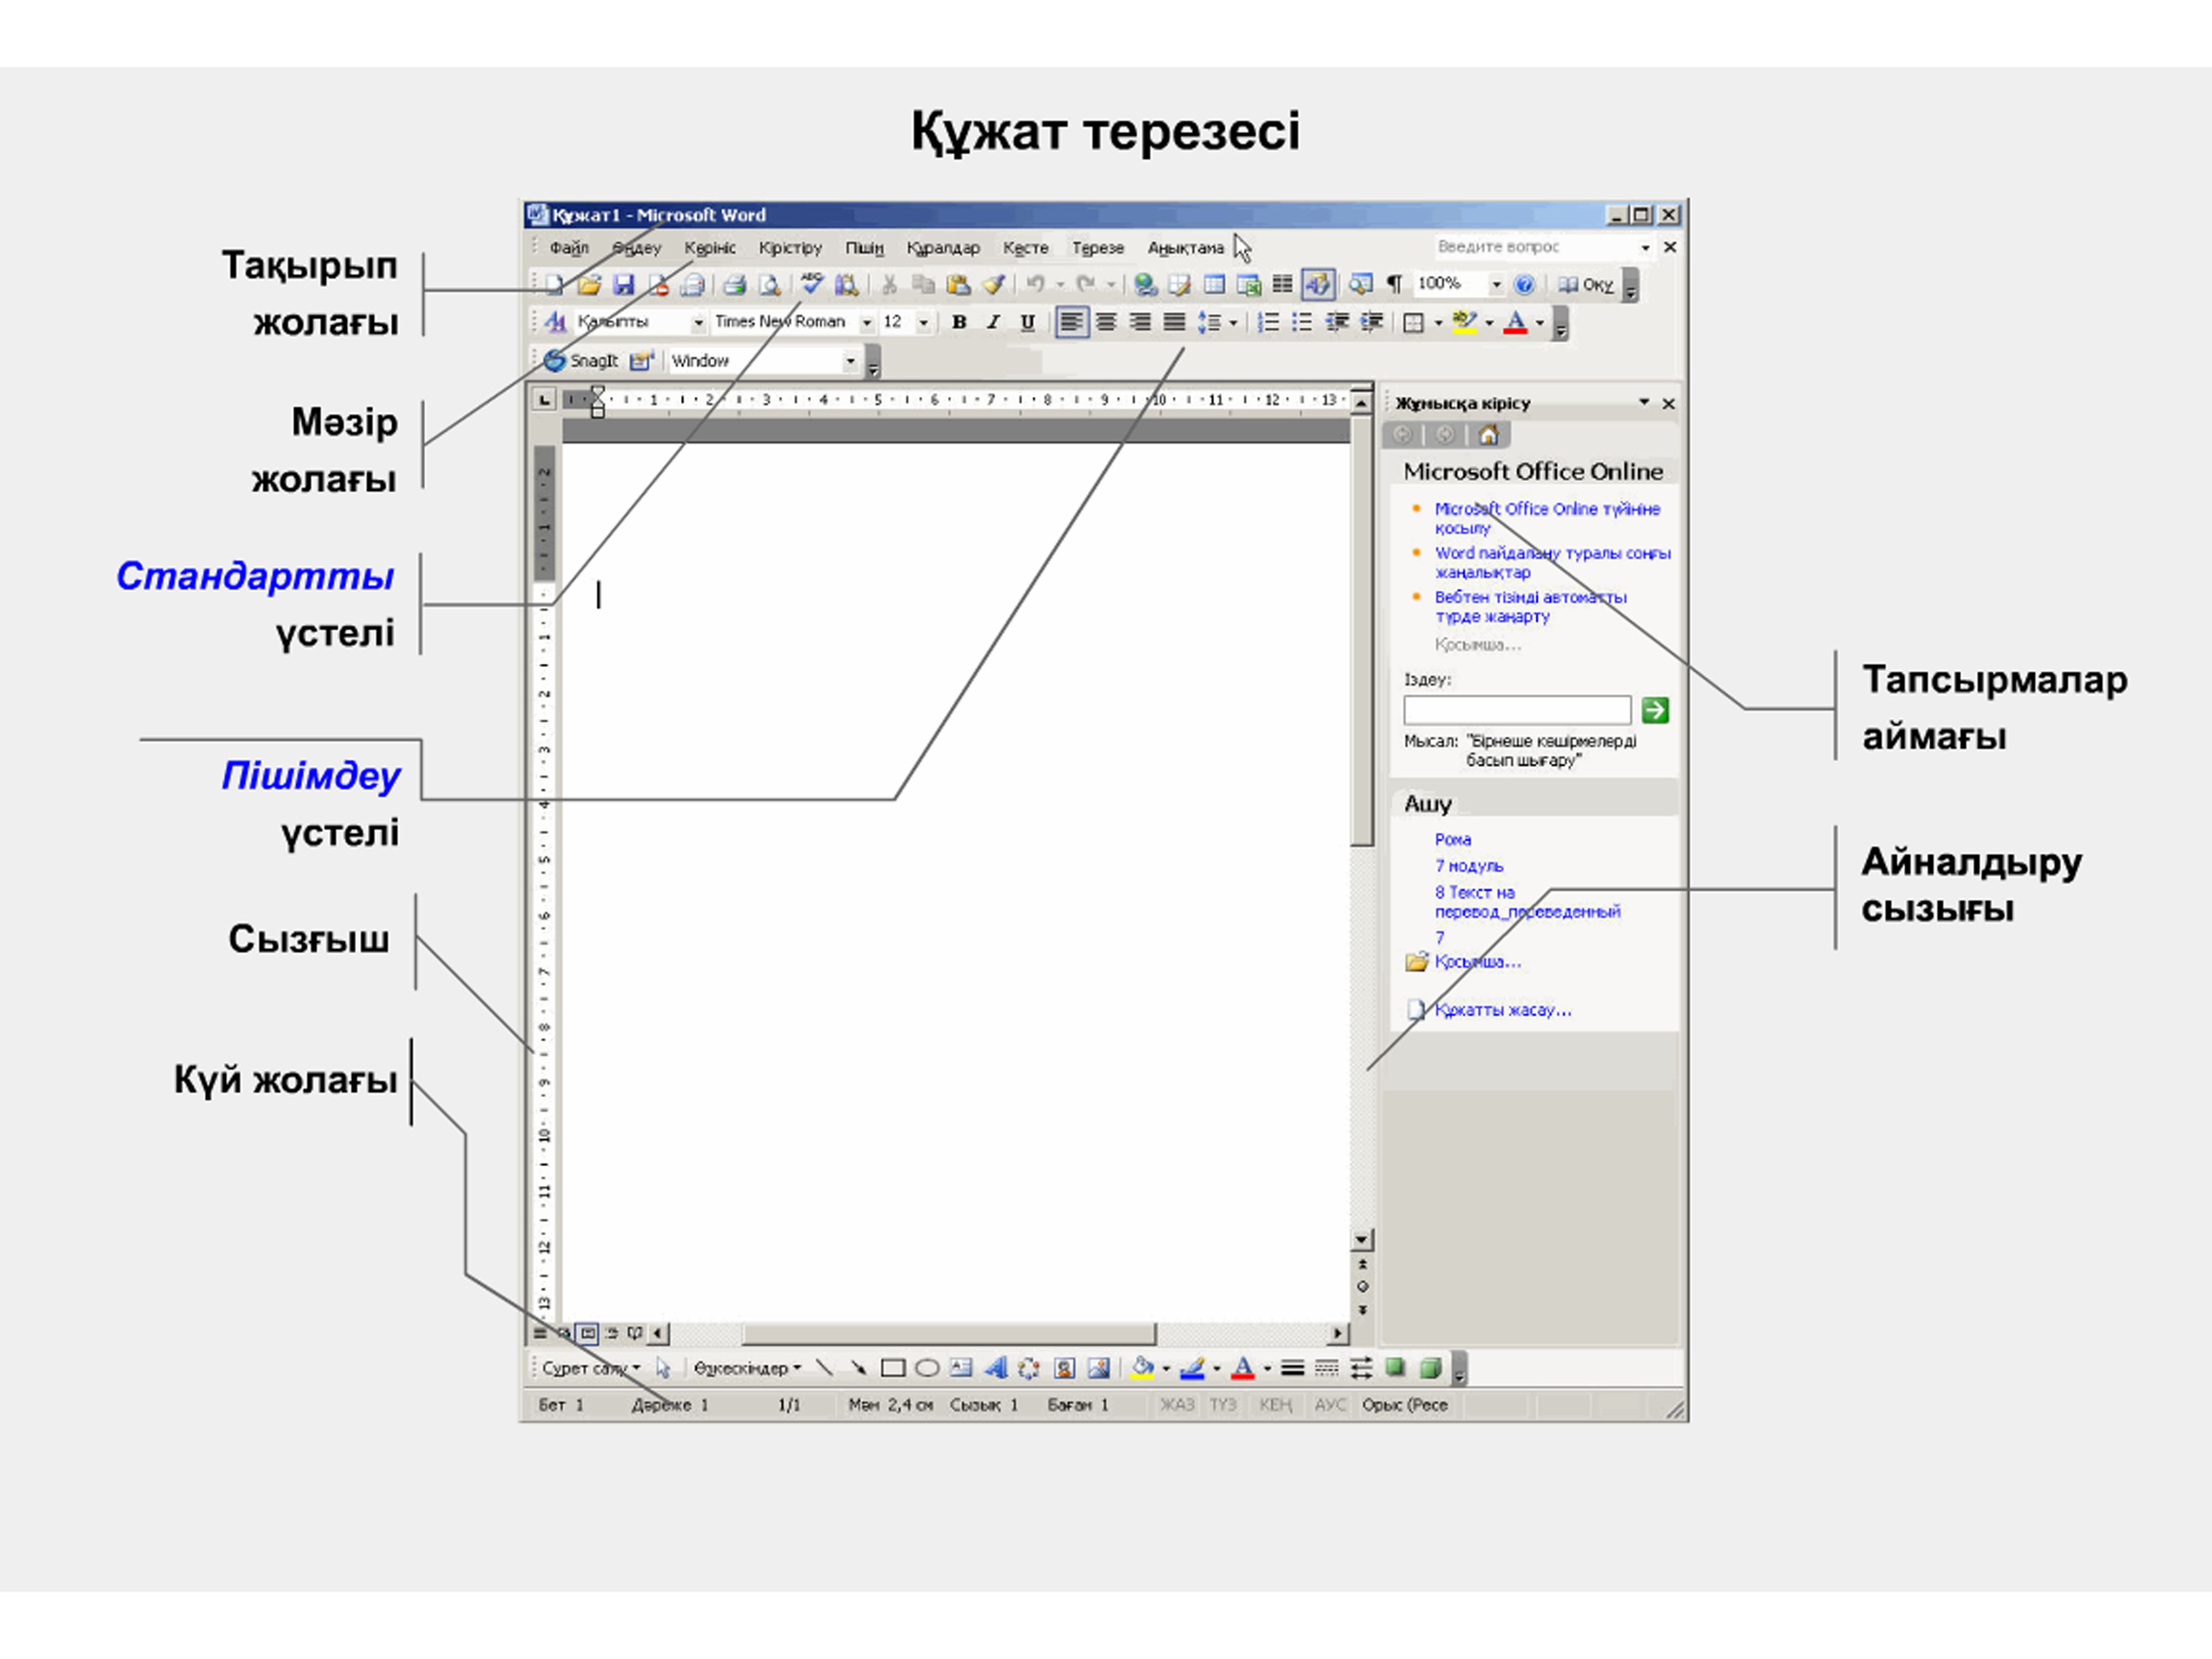Open the Кірістіру menu
2212x1659 pixels.
pyautogui.click(x=790, y=248)
